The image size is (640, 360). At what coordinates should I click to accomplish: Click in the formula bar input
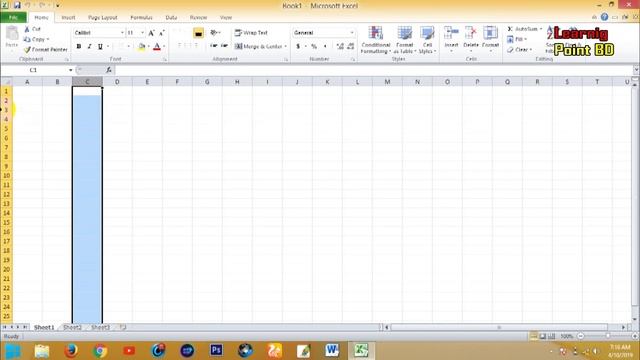pos(373,70)
